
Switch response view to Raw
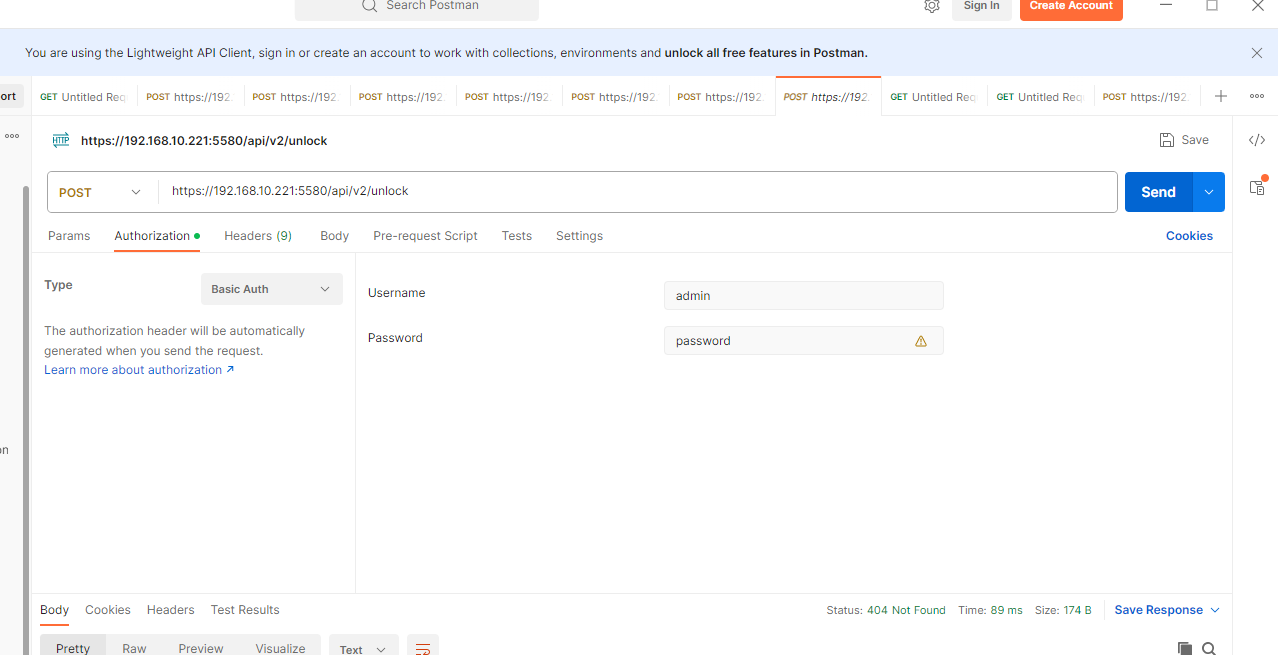click(134, 648)
